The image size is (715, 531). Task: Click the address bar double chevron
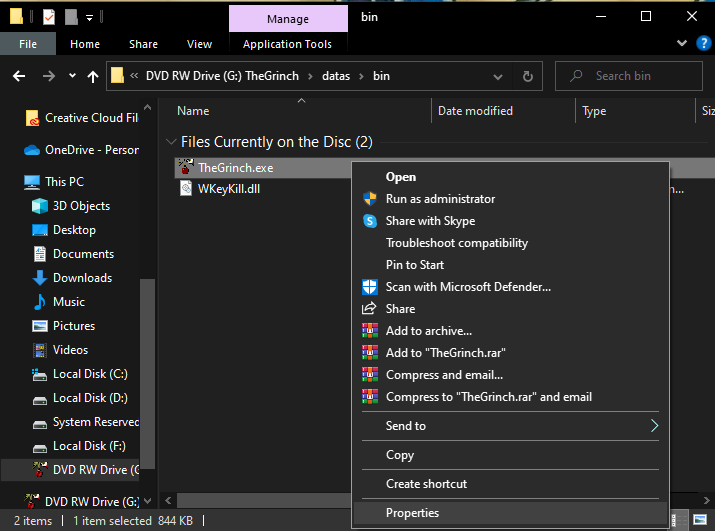134,76
